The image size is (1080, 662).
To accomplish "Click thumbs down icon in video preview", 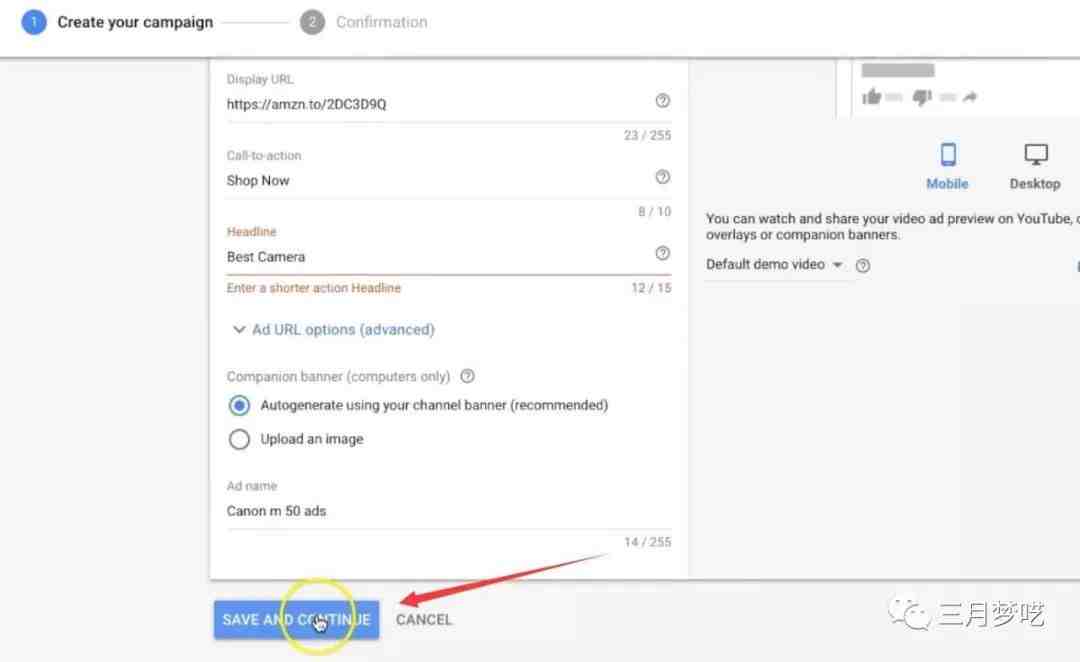I will (922, 97).
